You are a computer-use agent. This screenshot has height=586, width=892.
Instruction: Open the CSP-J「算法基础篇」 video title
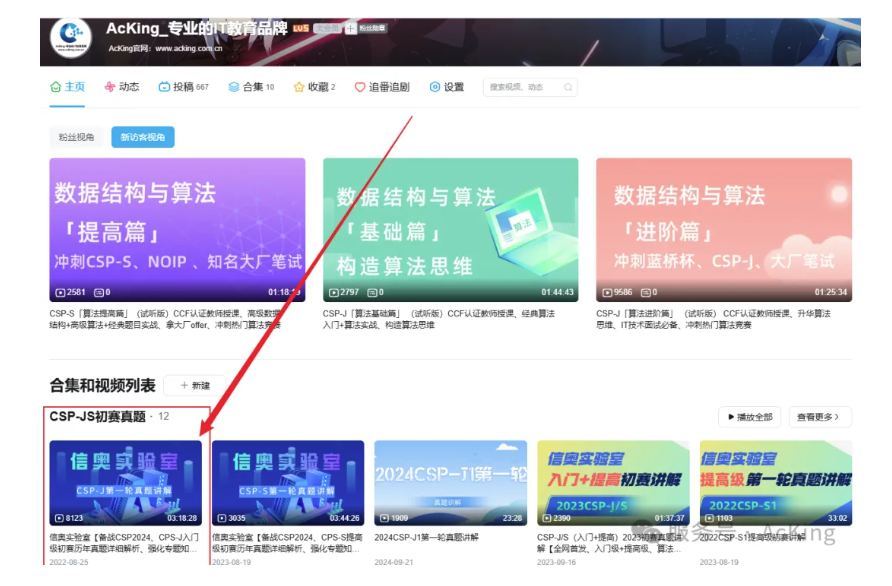tap(439, 319)
